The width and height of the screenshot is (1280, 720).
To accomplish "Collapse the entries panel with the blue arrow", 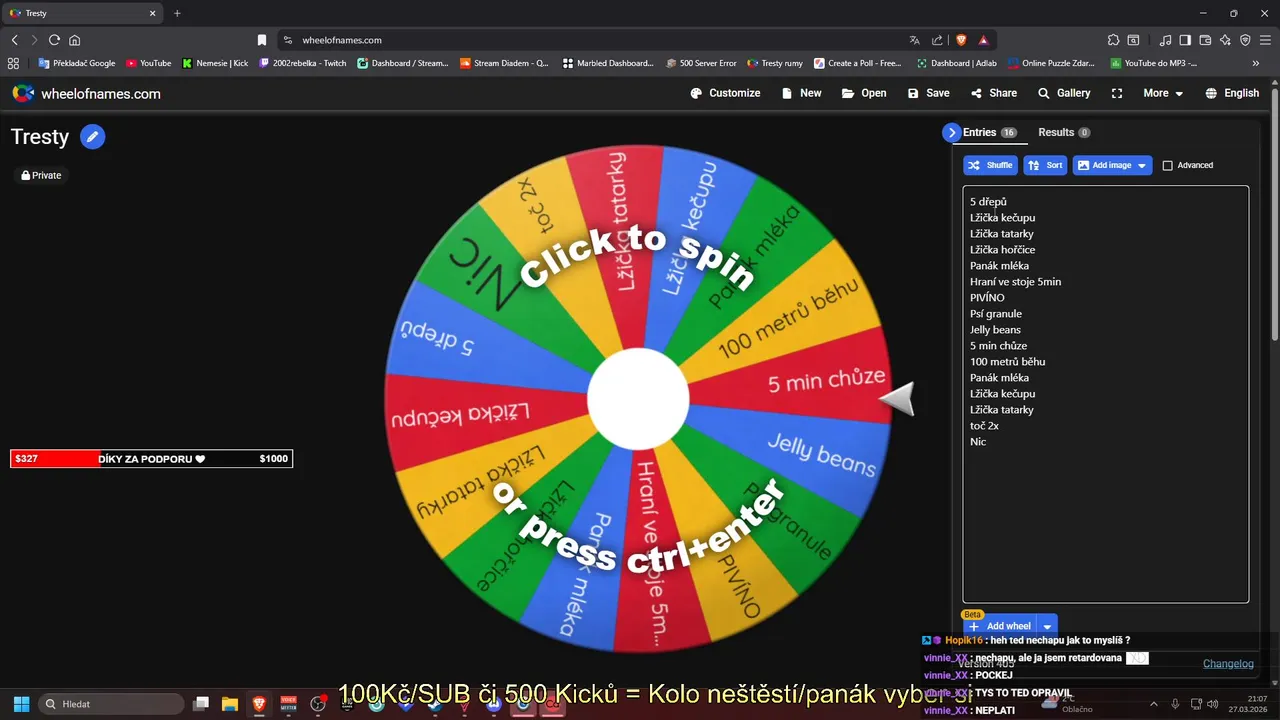I will pyautogui.click(x=952, y=132).
